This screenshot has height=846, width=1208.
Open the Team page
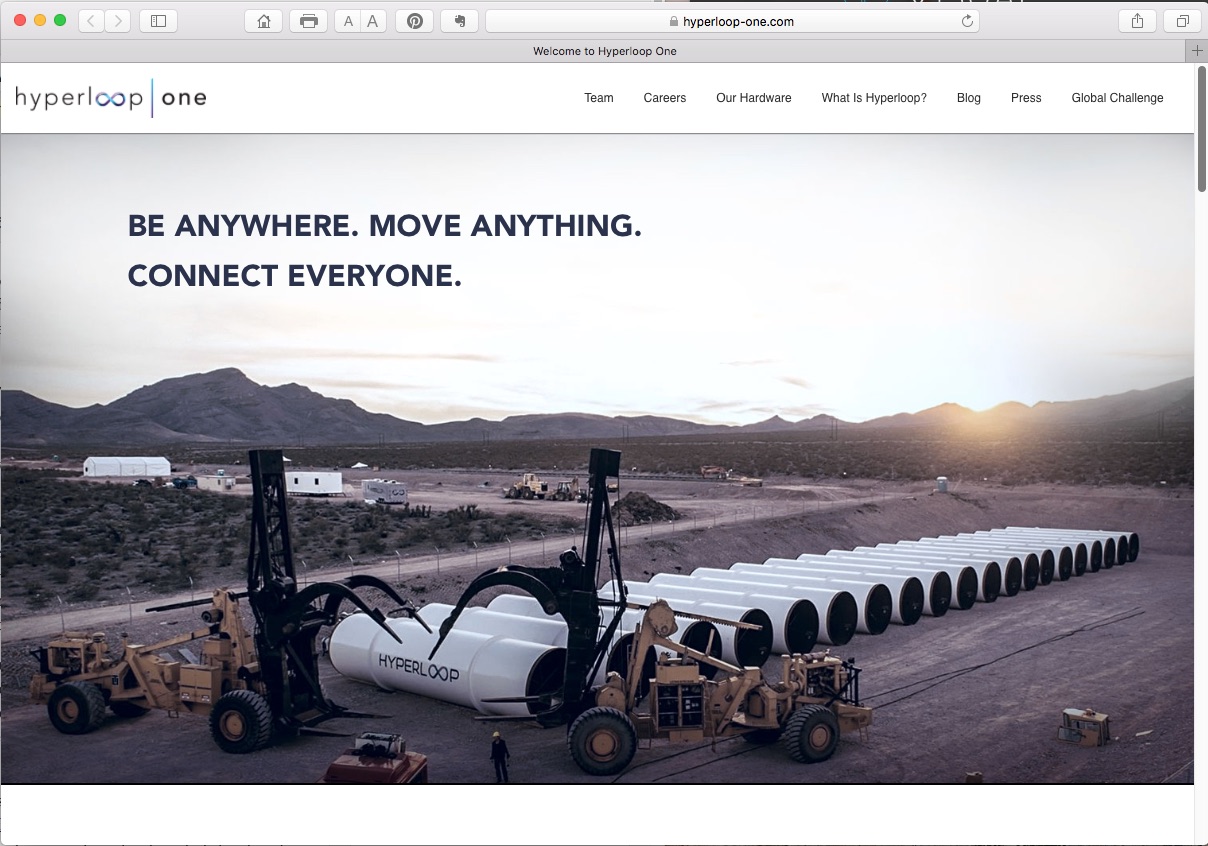click(599, 98)
